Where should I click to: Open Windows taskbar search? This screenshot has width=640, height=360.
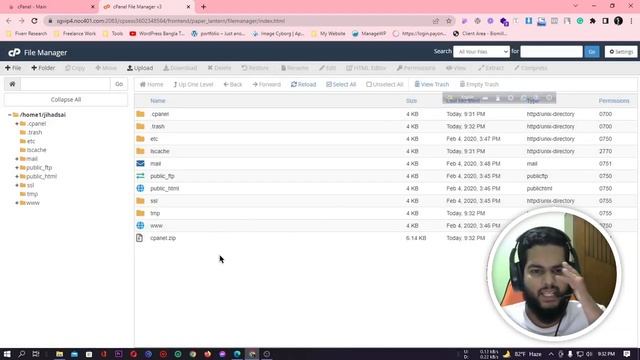pyautogui.click(x=21, y=354)
